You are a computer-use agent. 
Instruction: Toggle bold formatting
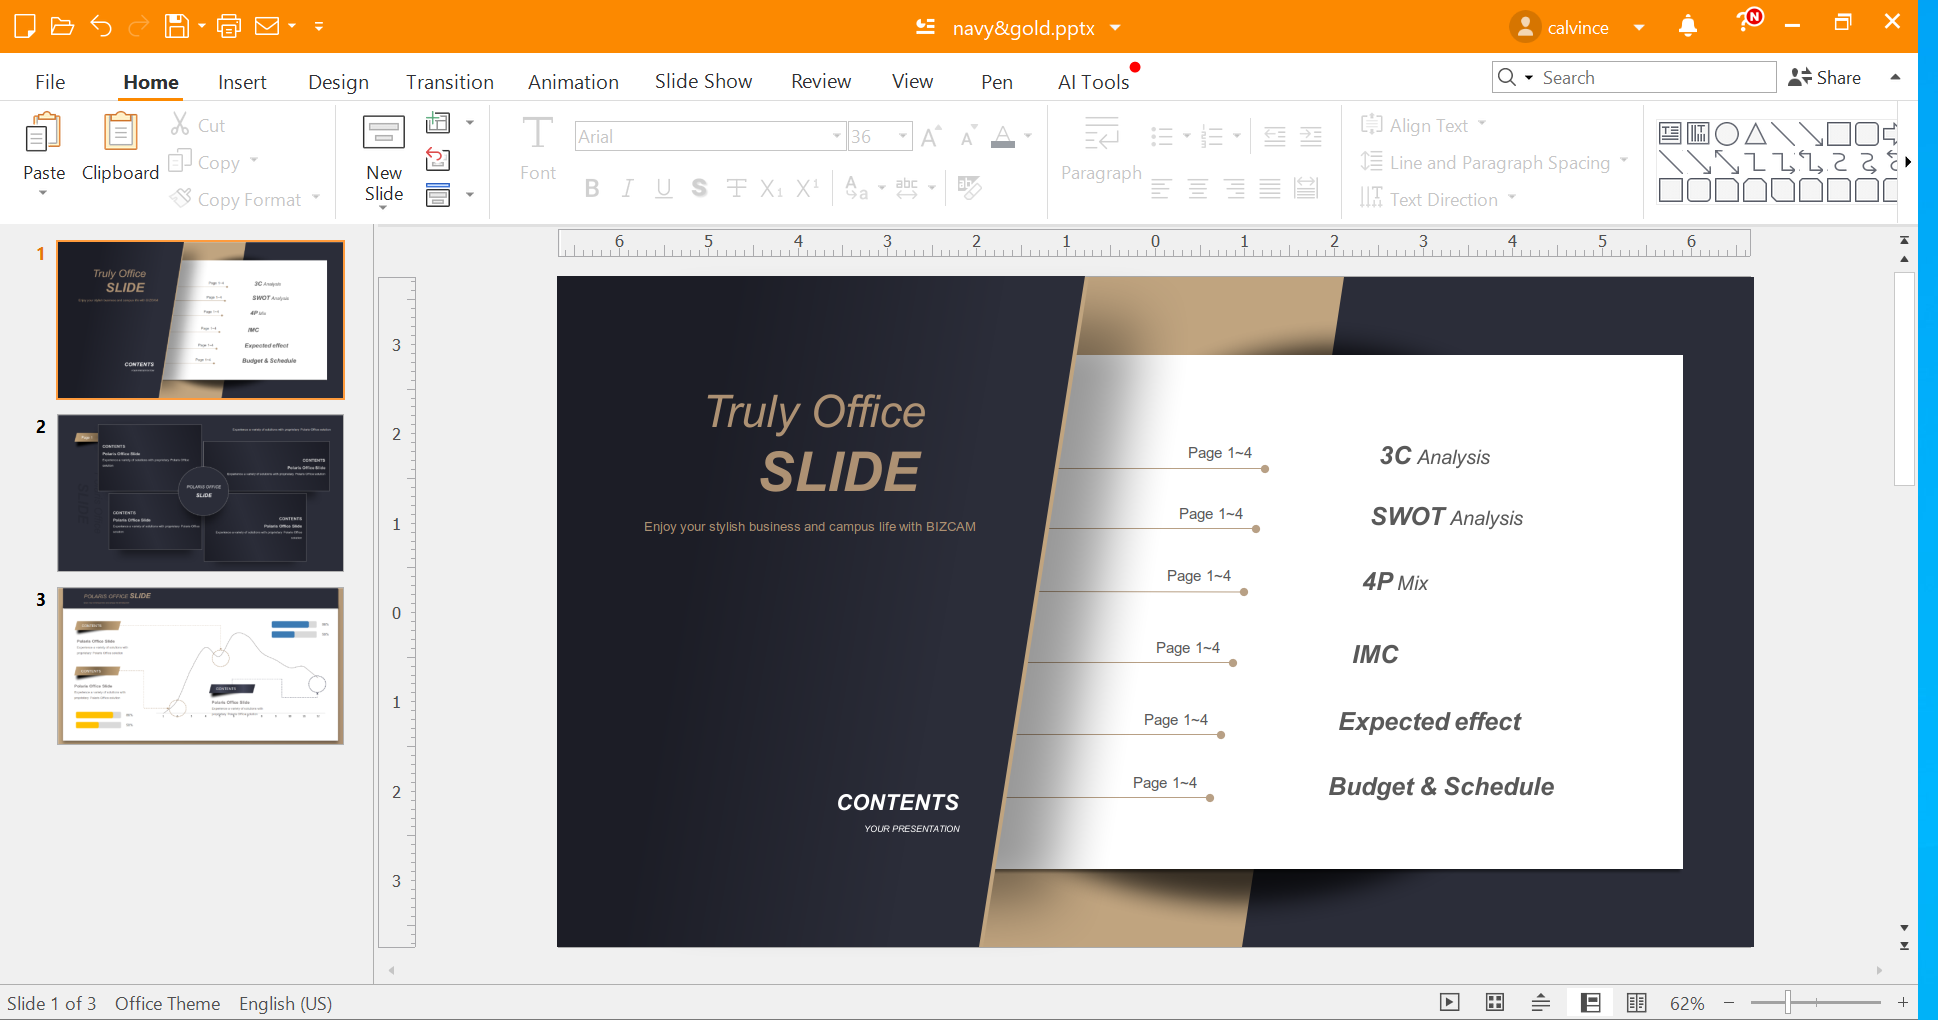(x=592, y=187)
